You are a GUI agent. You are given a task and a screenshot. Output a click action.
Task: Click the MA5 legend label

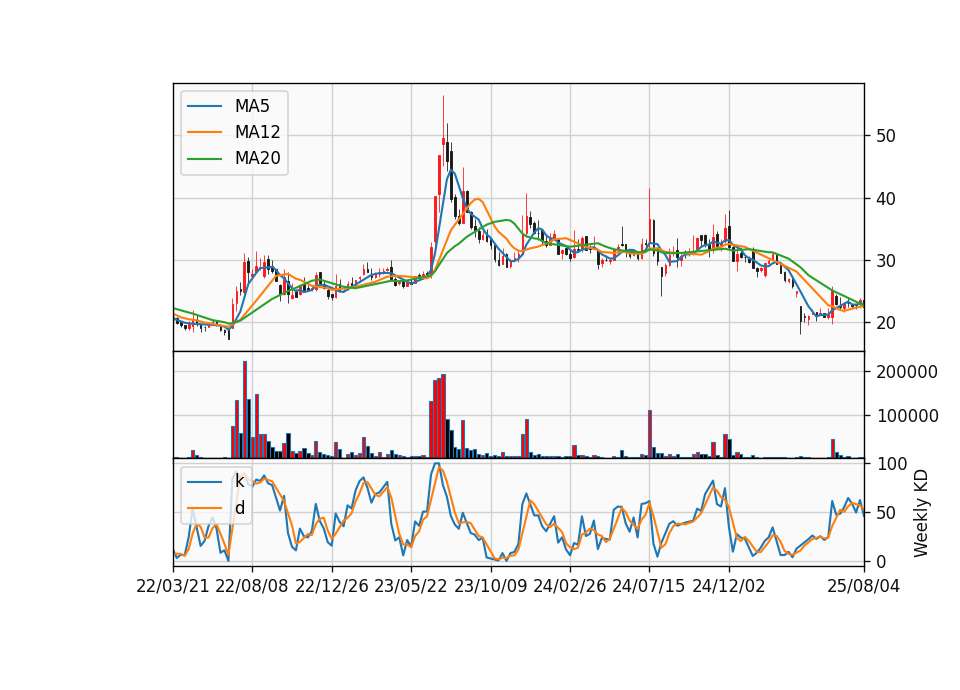point(252,106)
